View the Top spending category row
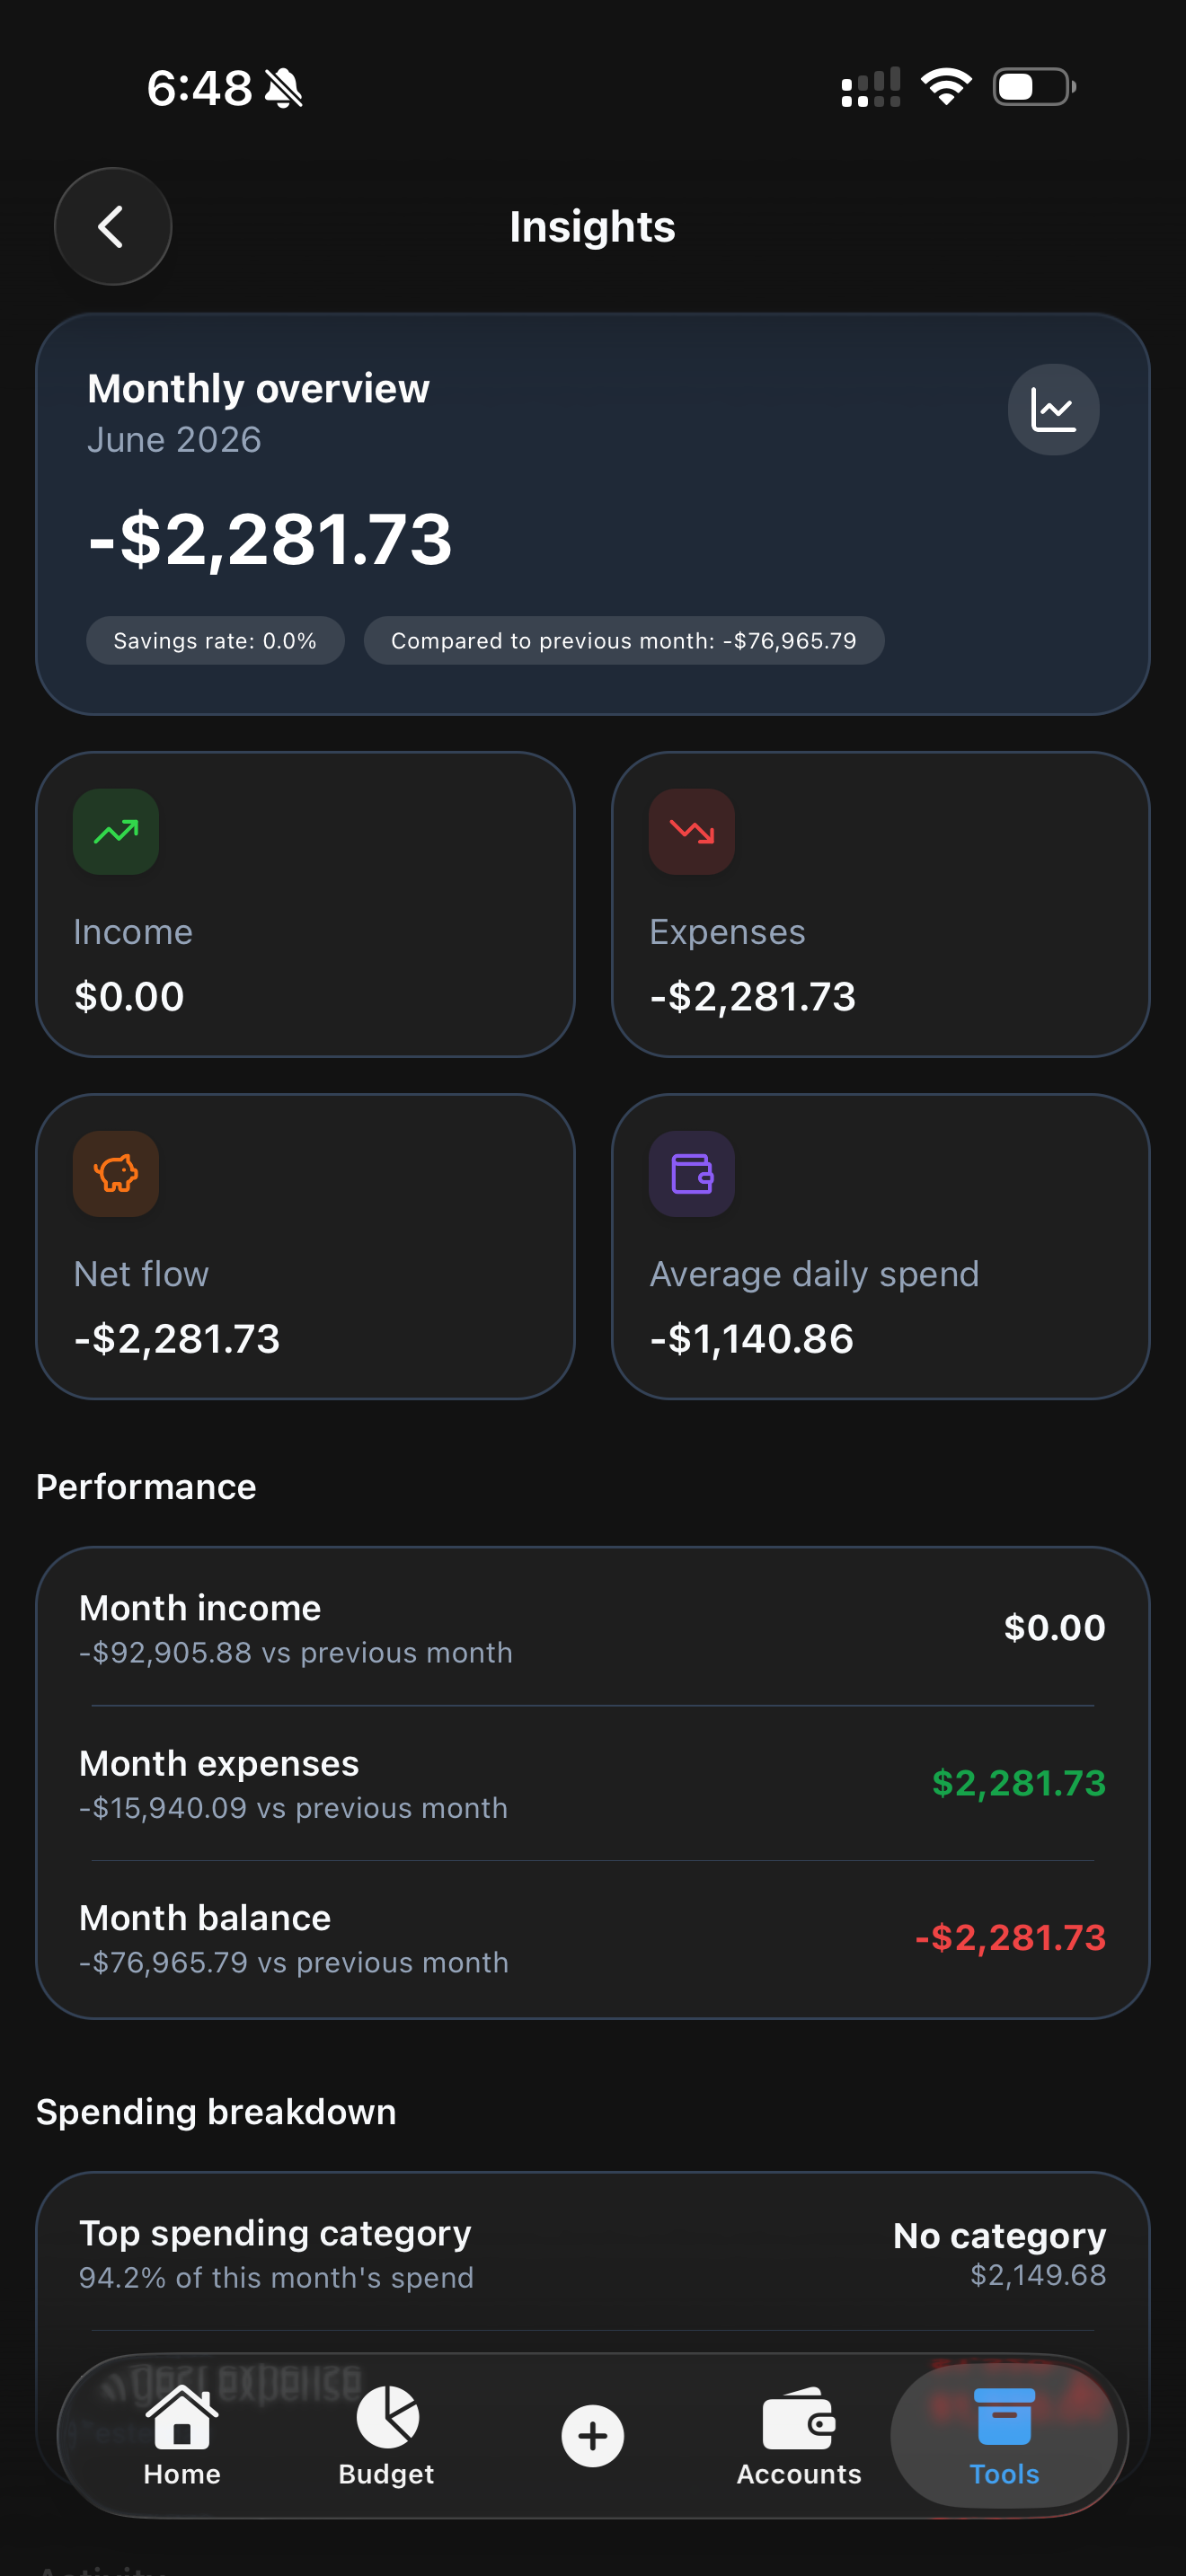The height and width of the screenshot is (2576, 1186). tap(593, 2254)
